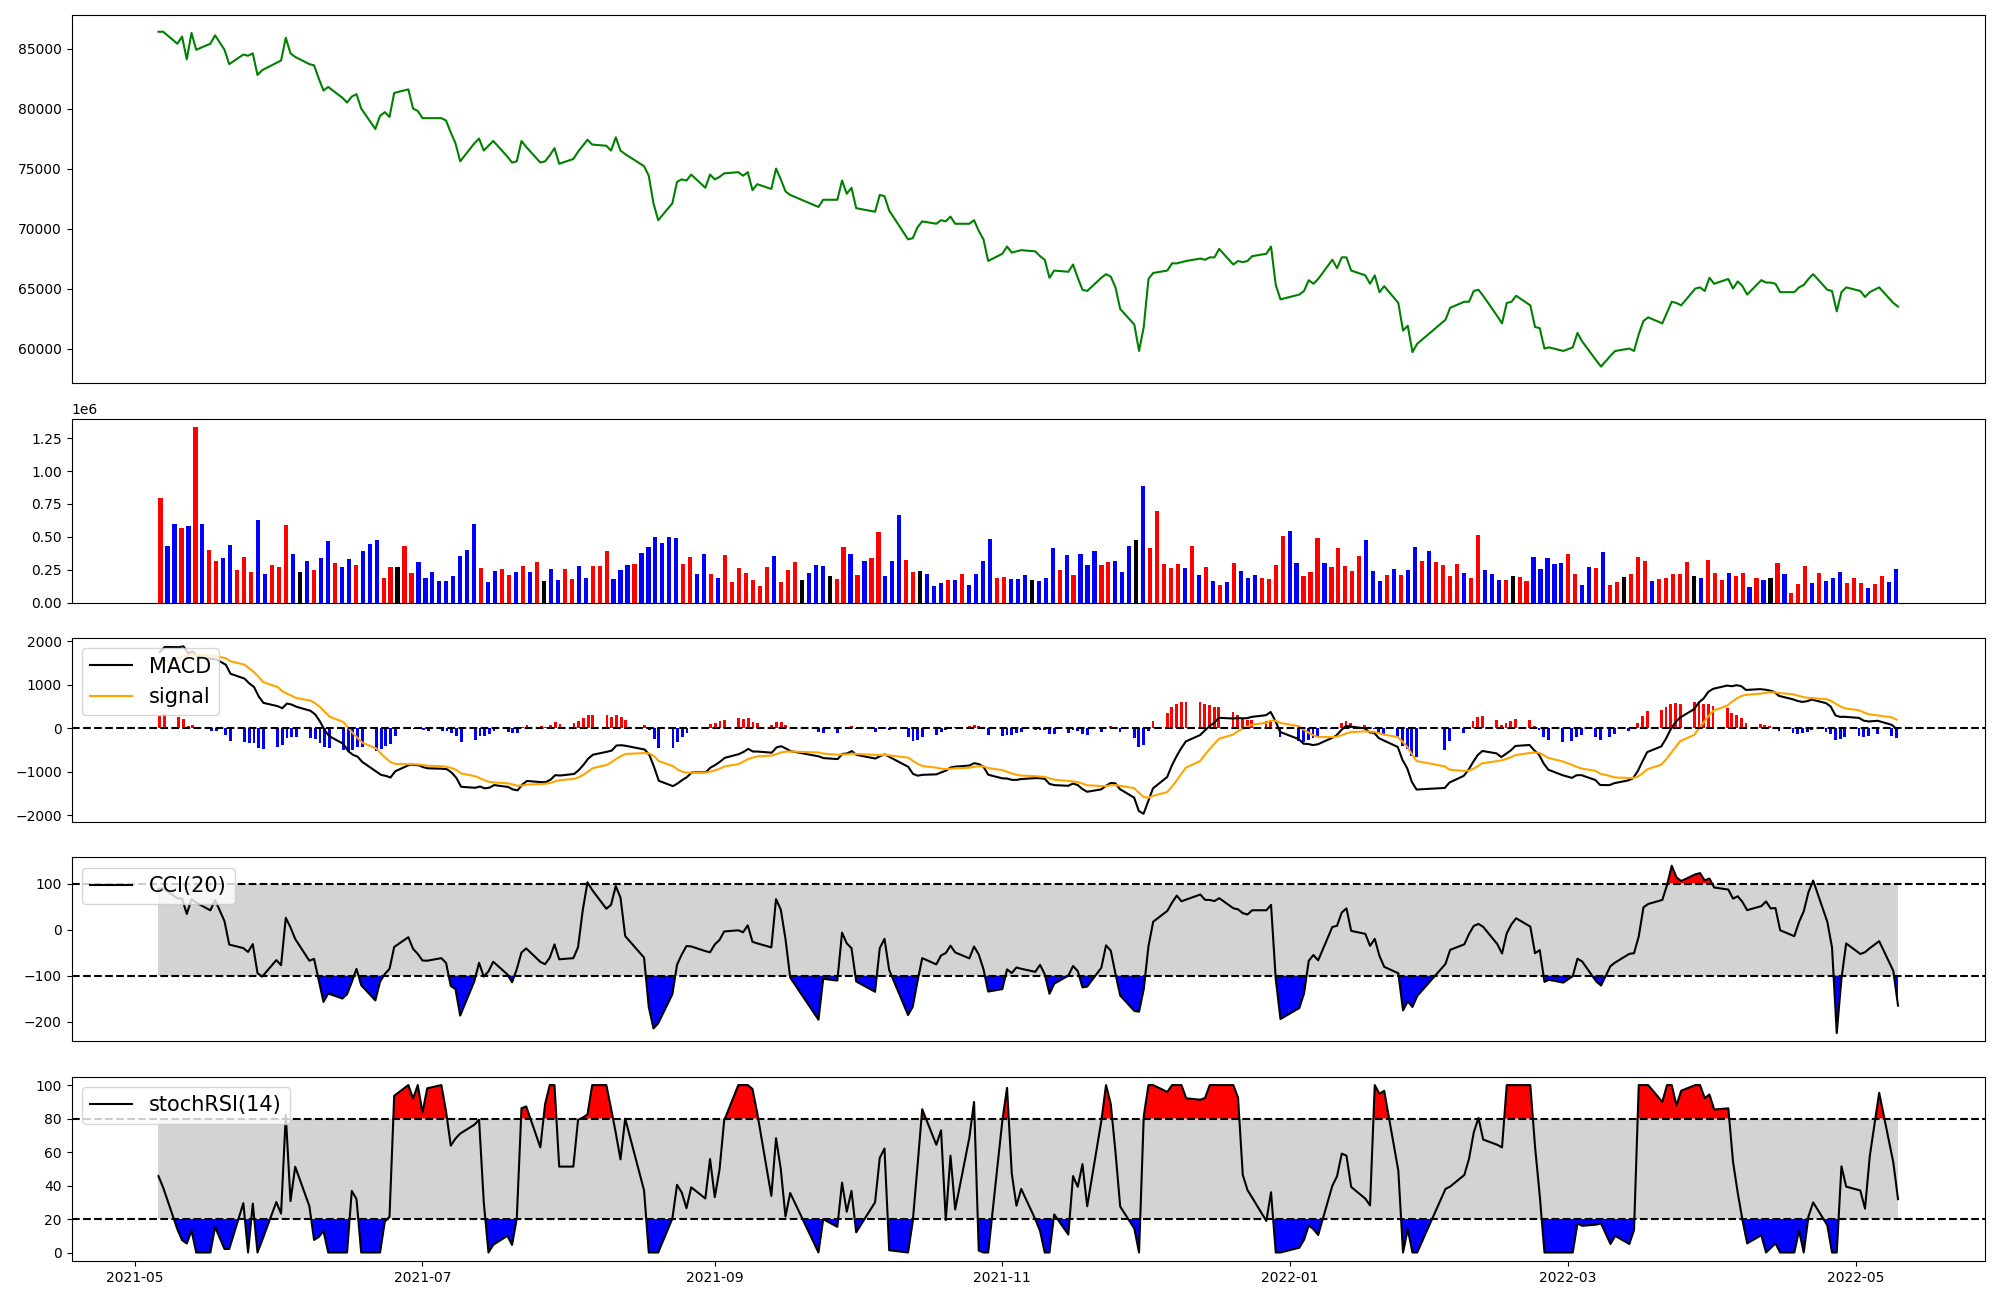Click the MACD legend entry
Viewport: 2000px width, 1300px height.
tap(179, 666)
